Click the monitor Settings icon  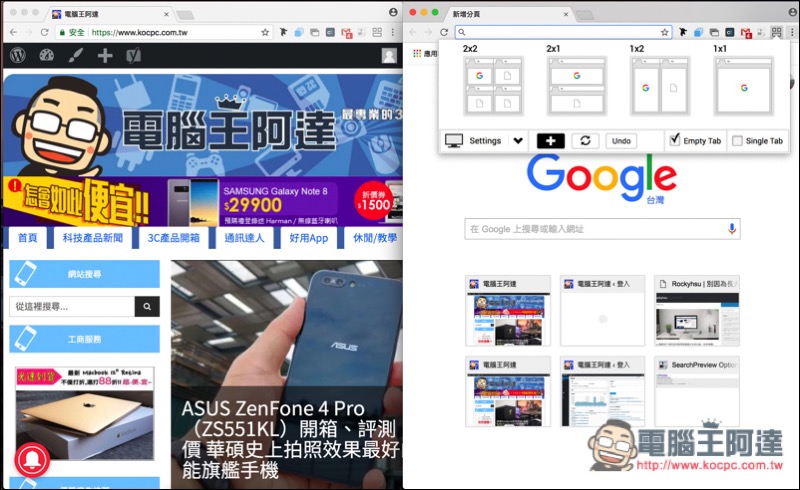(x=454, y=140)
